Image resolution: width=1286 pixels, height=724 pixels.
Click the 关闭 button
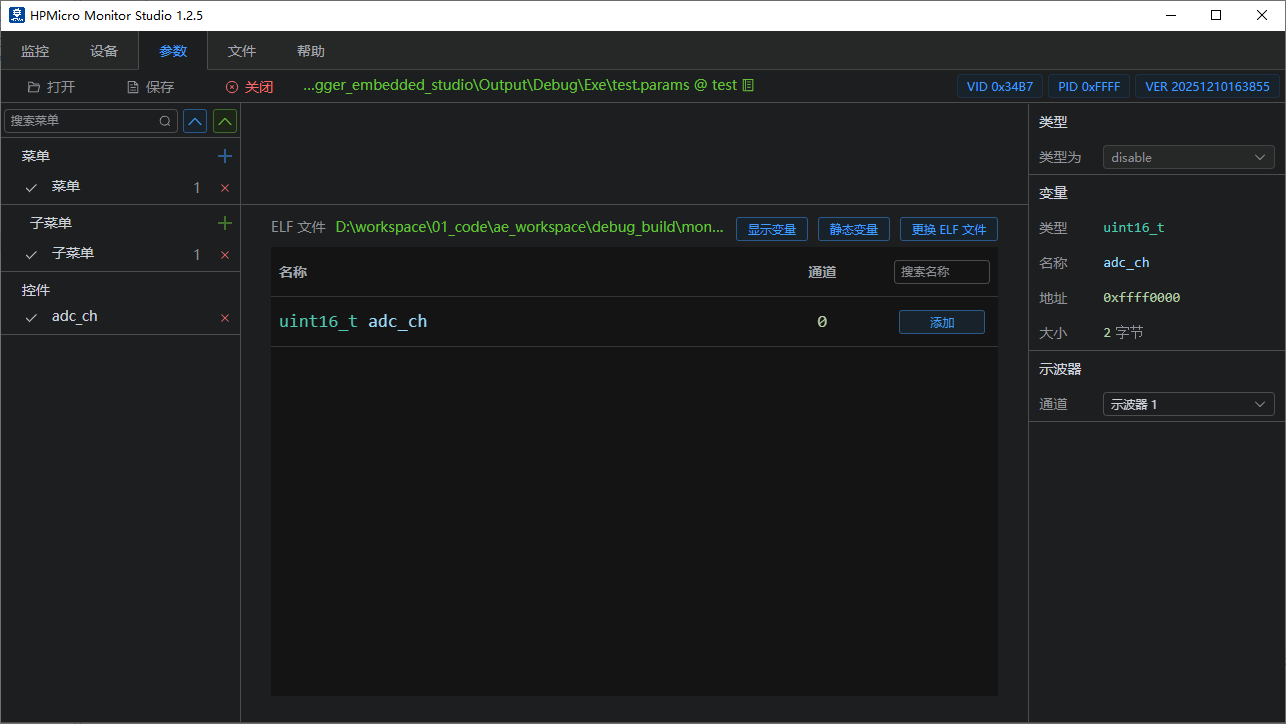point(249,87)
